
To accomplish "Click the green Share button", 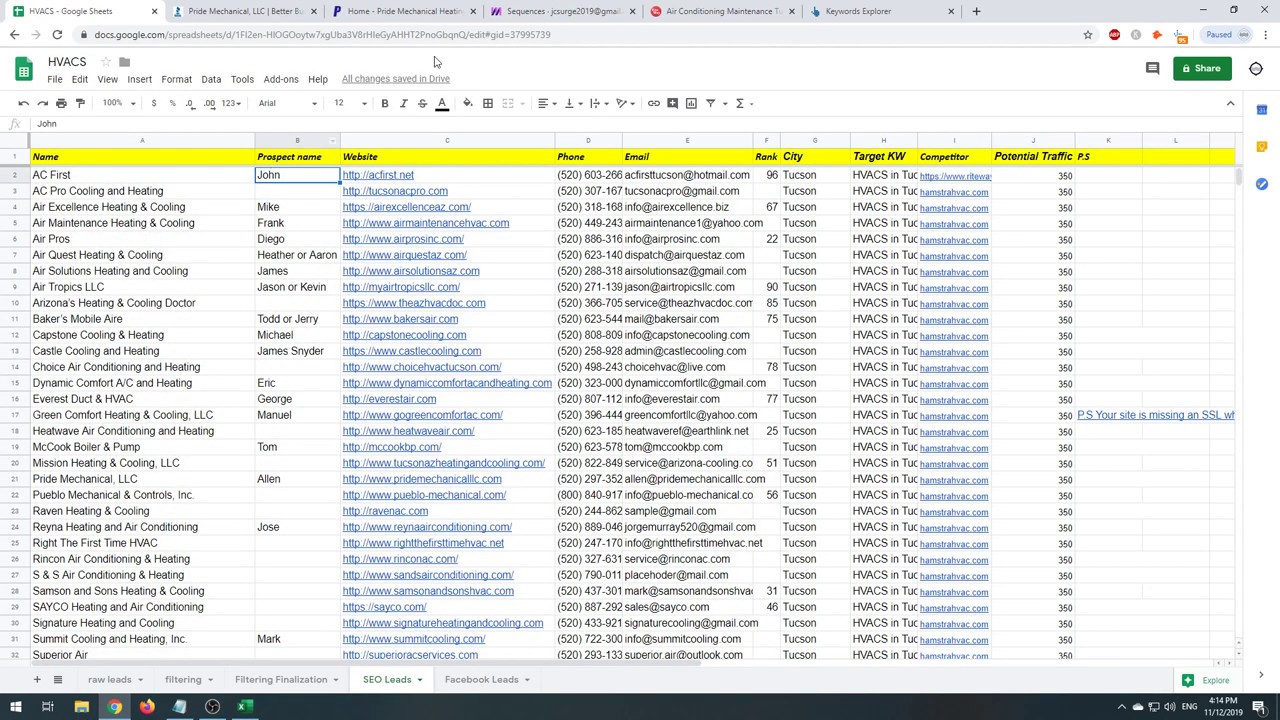I will tap(1200, 68).
